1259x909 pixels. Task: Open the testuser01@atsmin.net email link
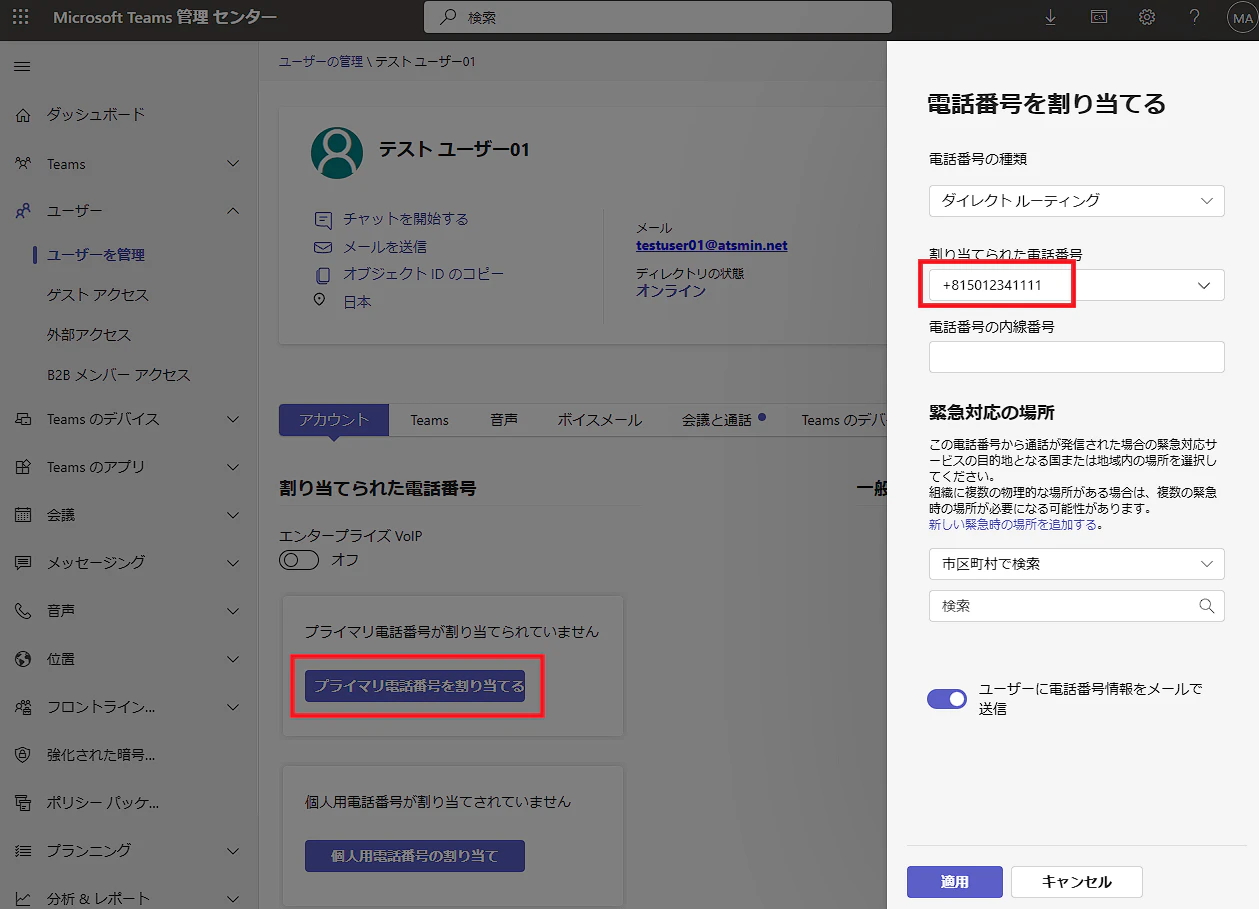pos(712,245)
